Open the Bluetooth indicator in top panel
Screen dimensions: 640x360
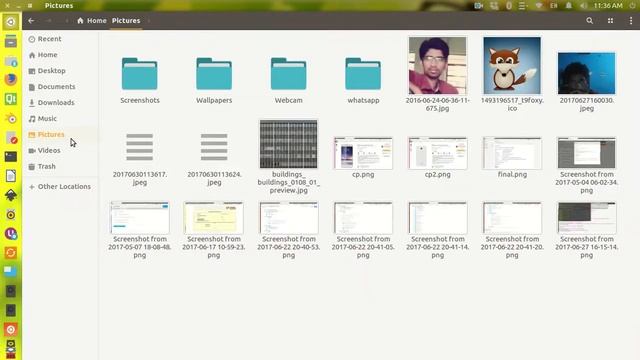point(509,5)
